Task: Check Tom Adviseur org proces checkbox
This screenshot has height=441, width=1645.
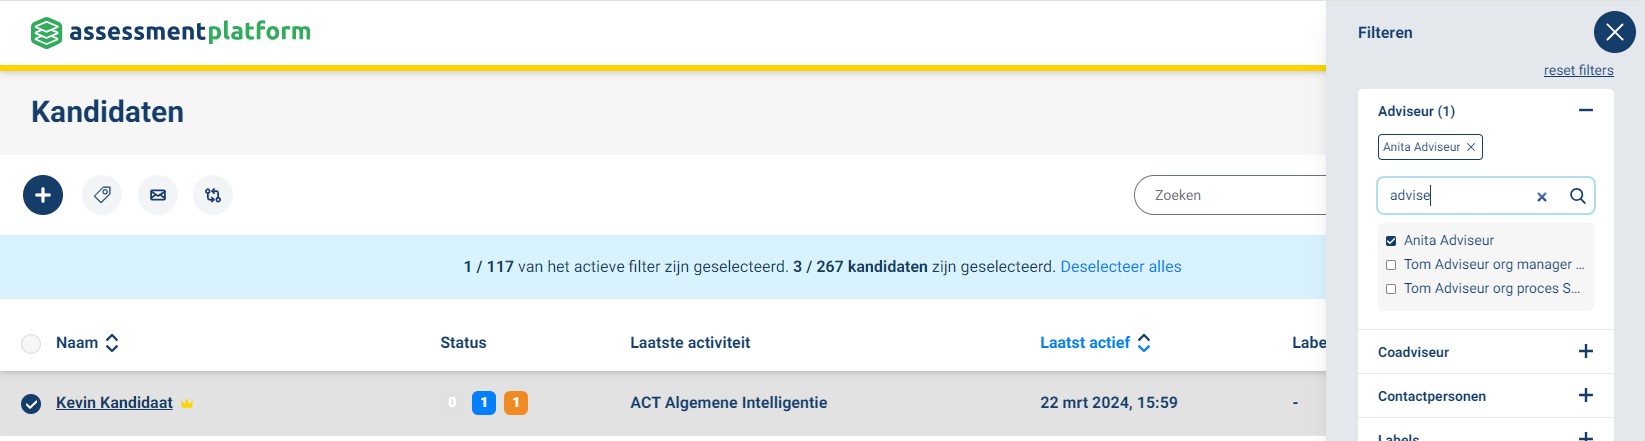Action: 1391,289
